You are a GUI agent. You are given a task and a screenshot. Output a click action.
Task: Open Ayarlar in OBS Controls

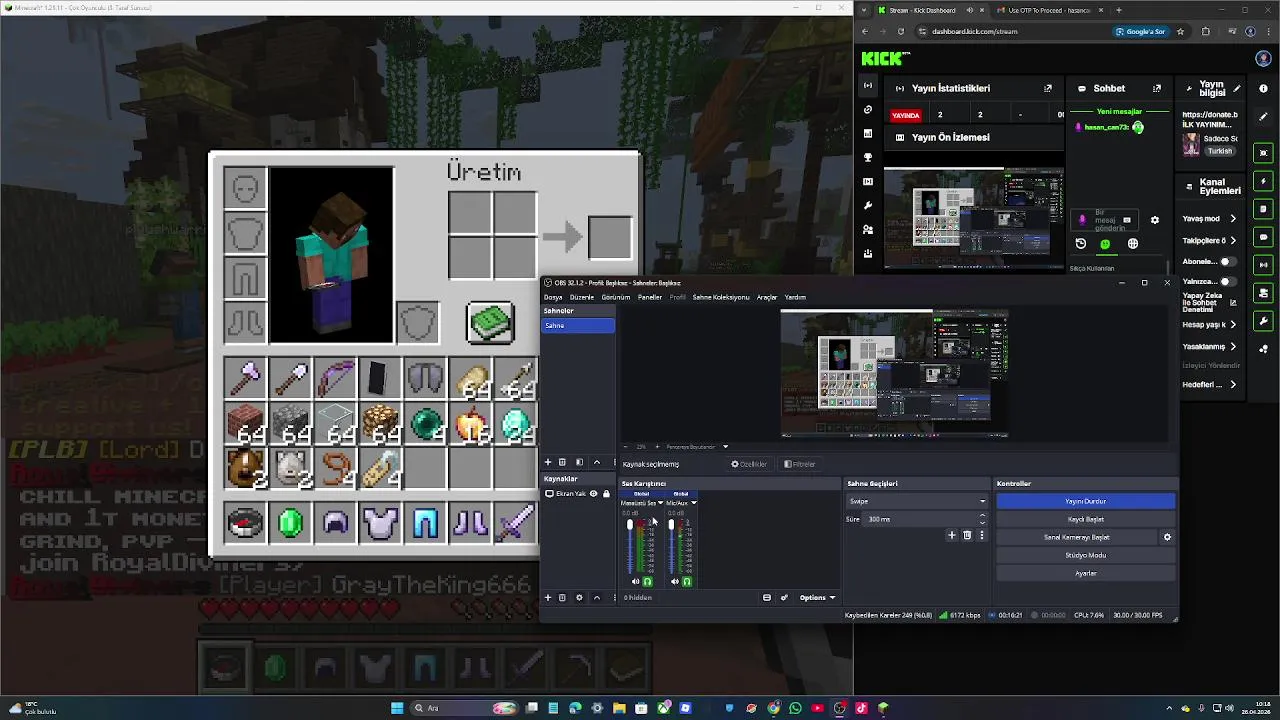[x=1086, y=573]
